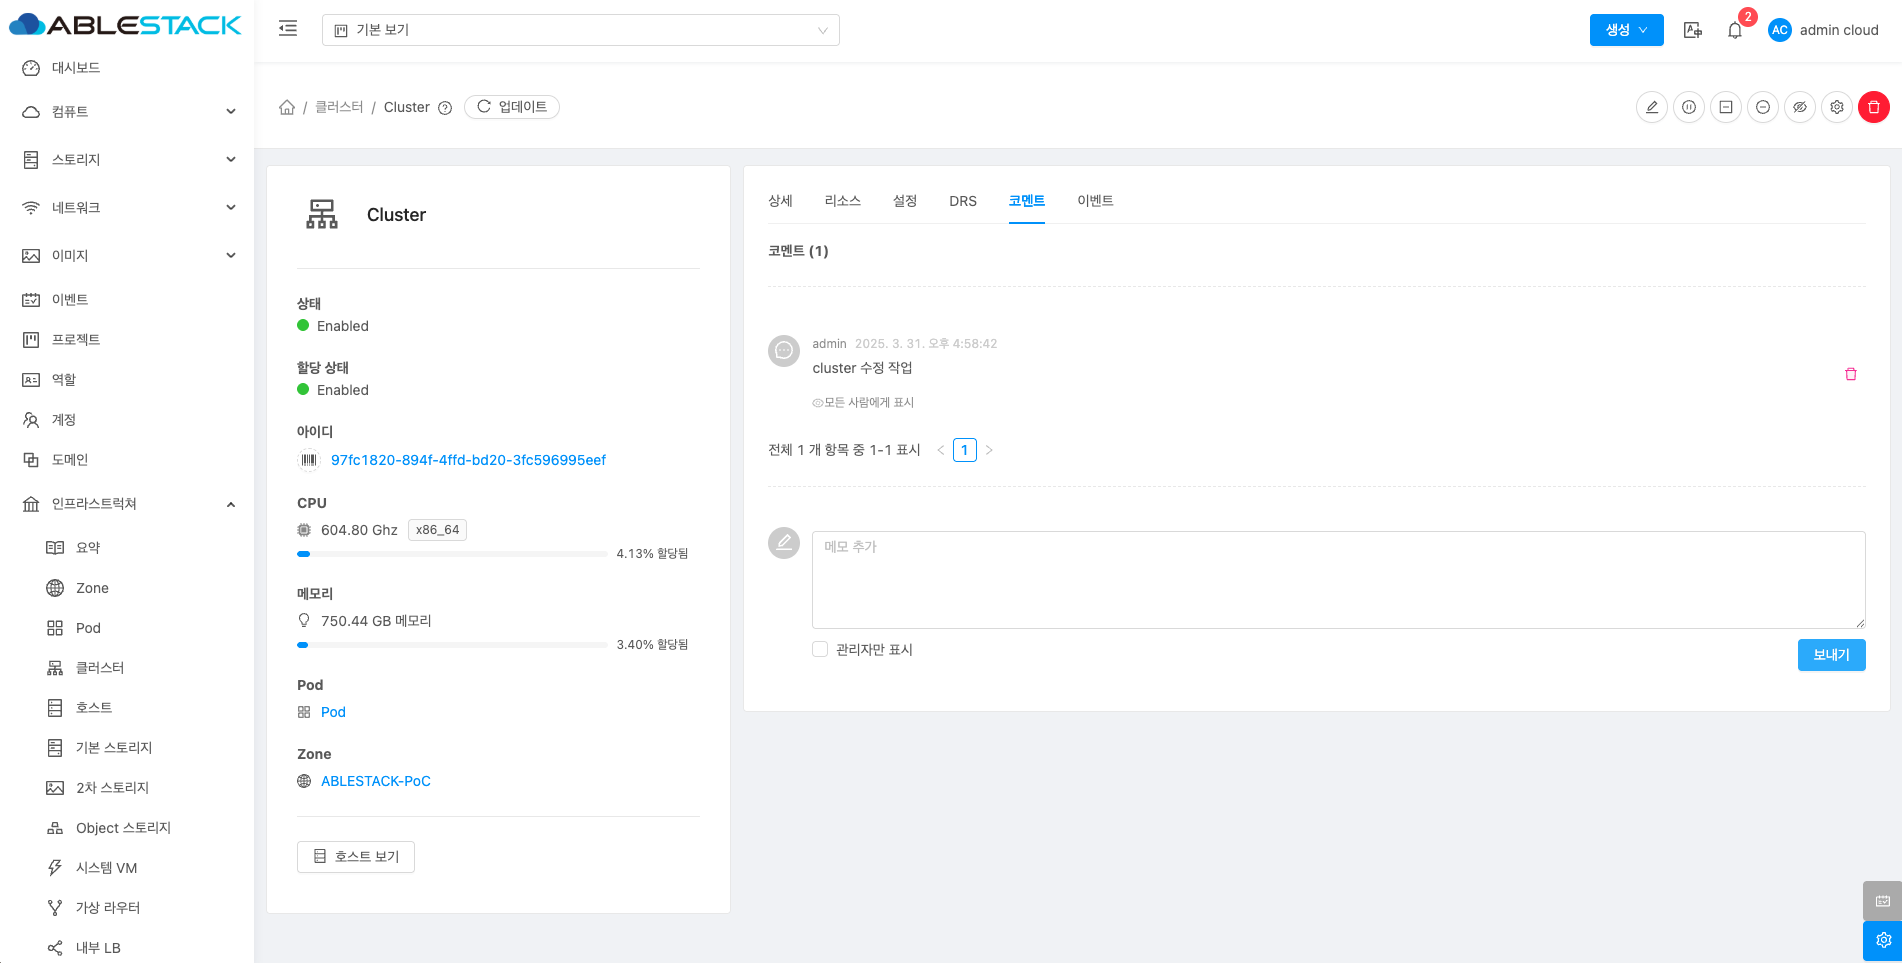1902x963 pixels.
Task: Go to previous comments page arrow
Action: coord(941,450)
